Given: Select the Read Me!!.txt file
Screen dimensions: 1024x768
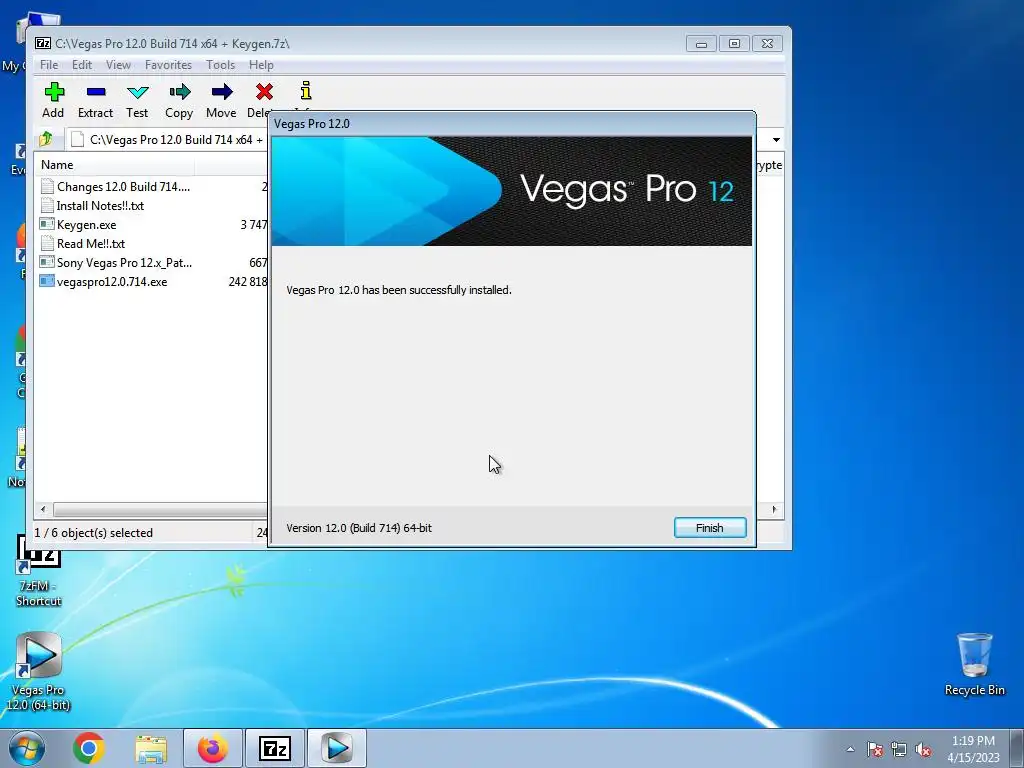Looking at the screenshot, I should click(x=91, y=244).
